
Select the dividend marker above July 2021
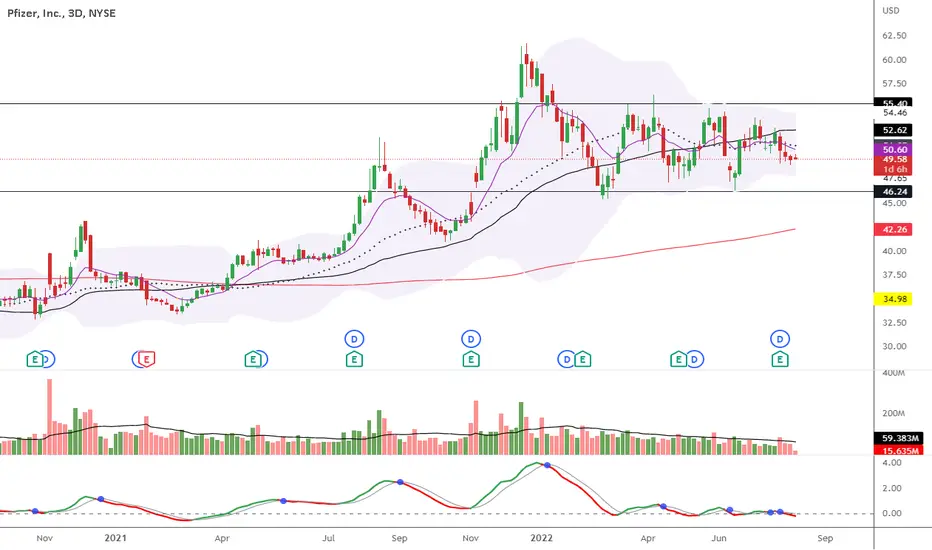[x=354, y=339]
